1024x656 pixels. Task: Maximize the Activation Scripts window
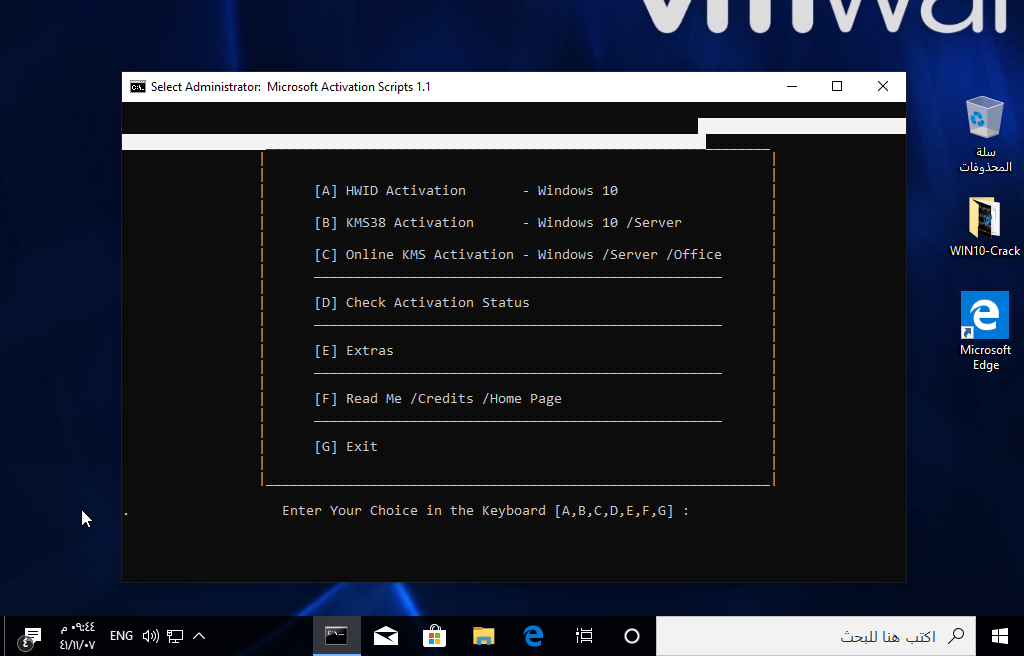[x=837, y=86]
